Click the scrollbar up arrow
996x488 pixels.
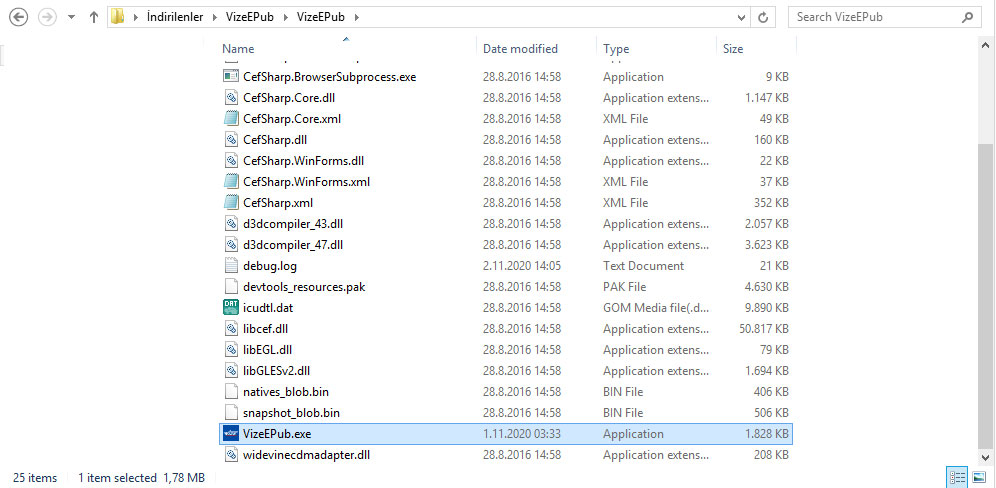[985, 46]
